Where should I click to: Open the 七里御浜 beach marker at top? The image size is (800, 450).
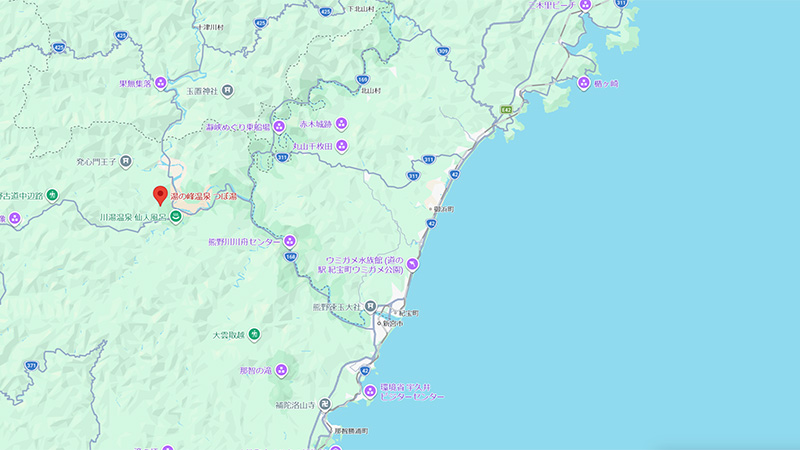pyautogui.click(x=589, y=6)
